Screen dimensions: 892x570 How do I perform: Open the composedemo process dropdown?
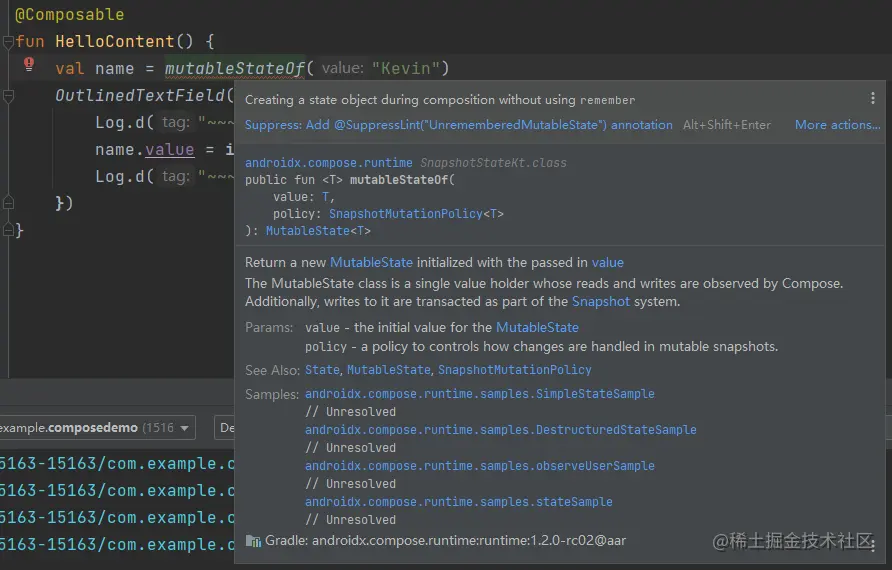click(95, 428)
